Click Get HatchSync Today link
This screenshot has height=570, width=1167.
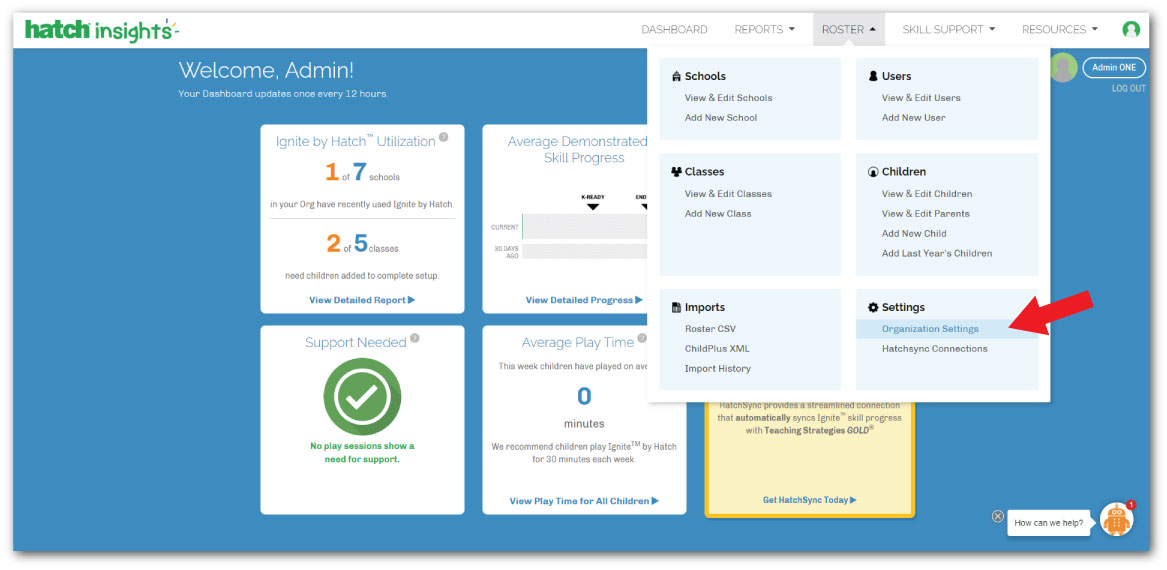click(810, 500)
